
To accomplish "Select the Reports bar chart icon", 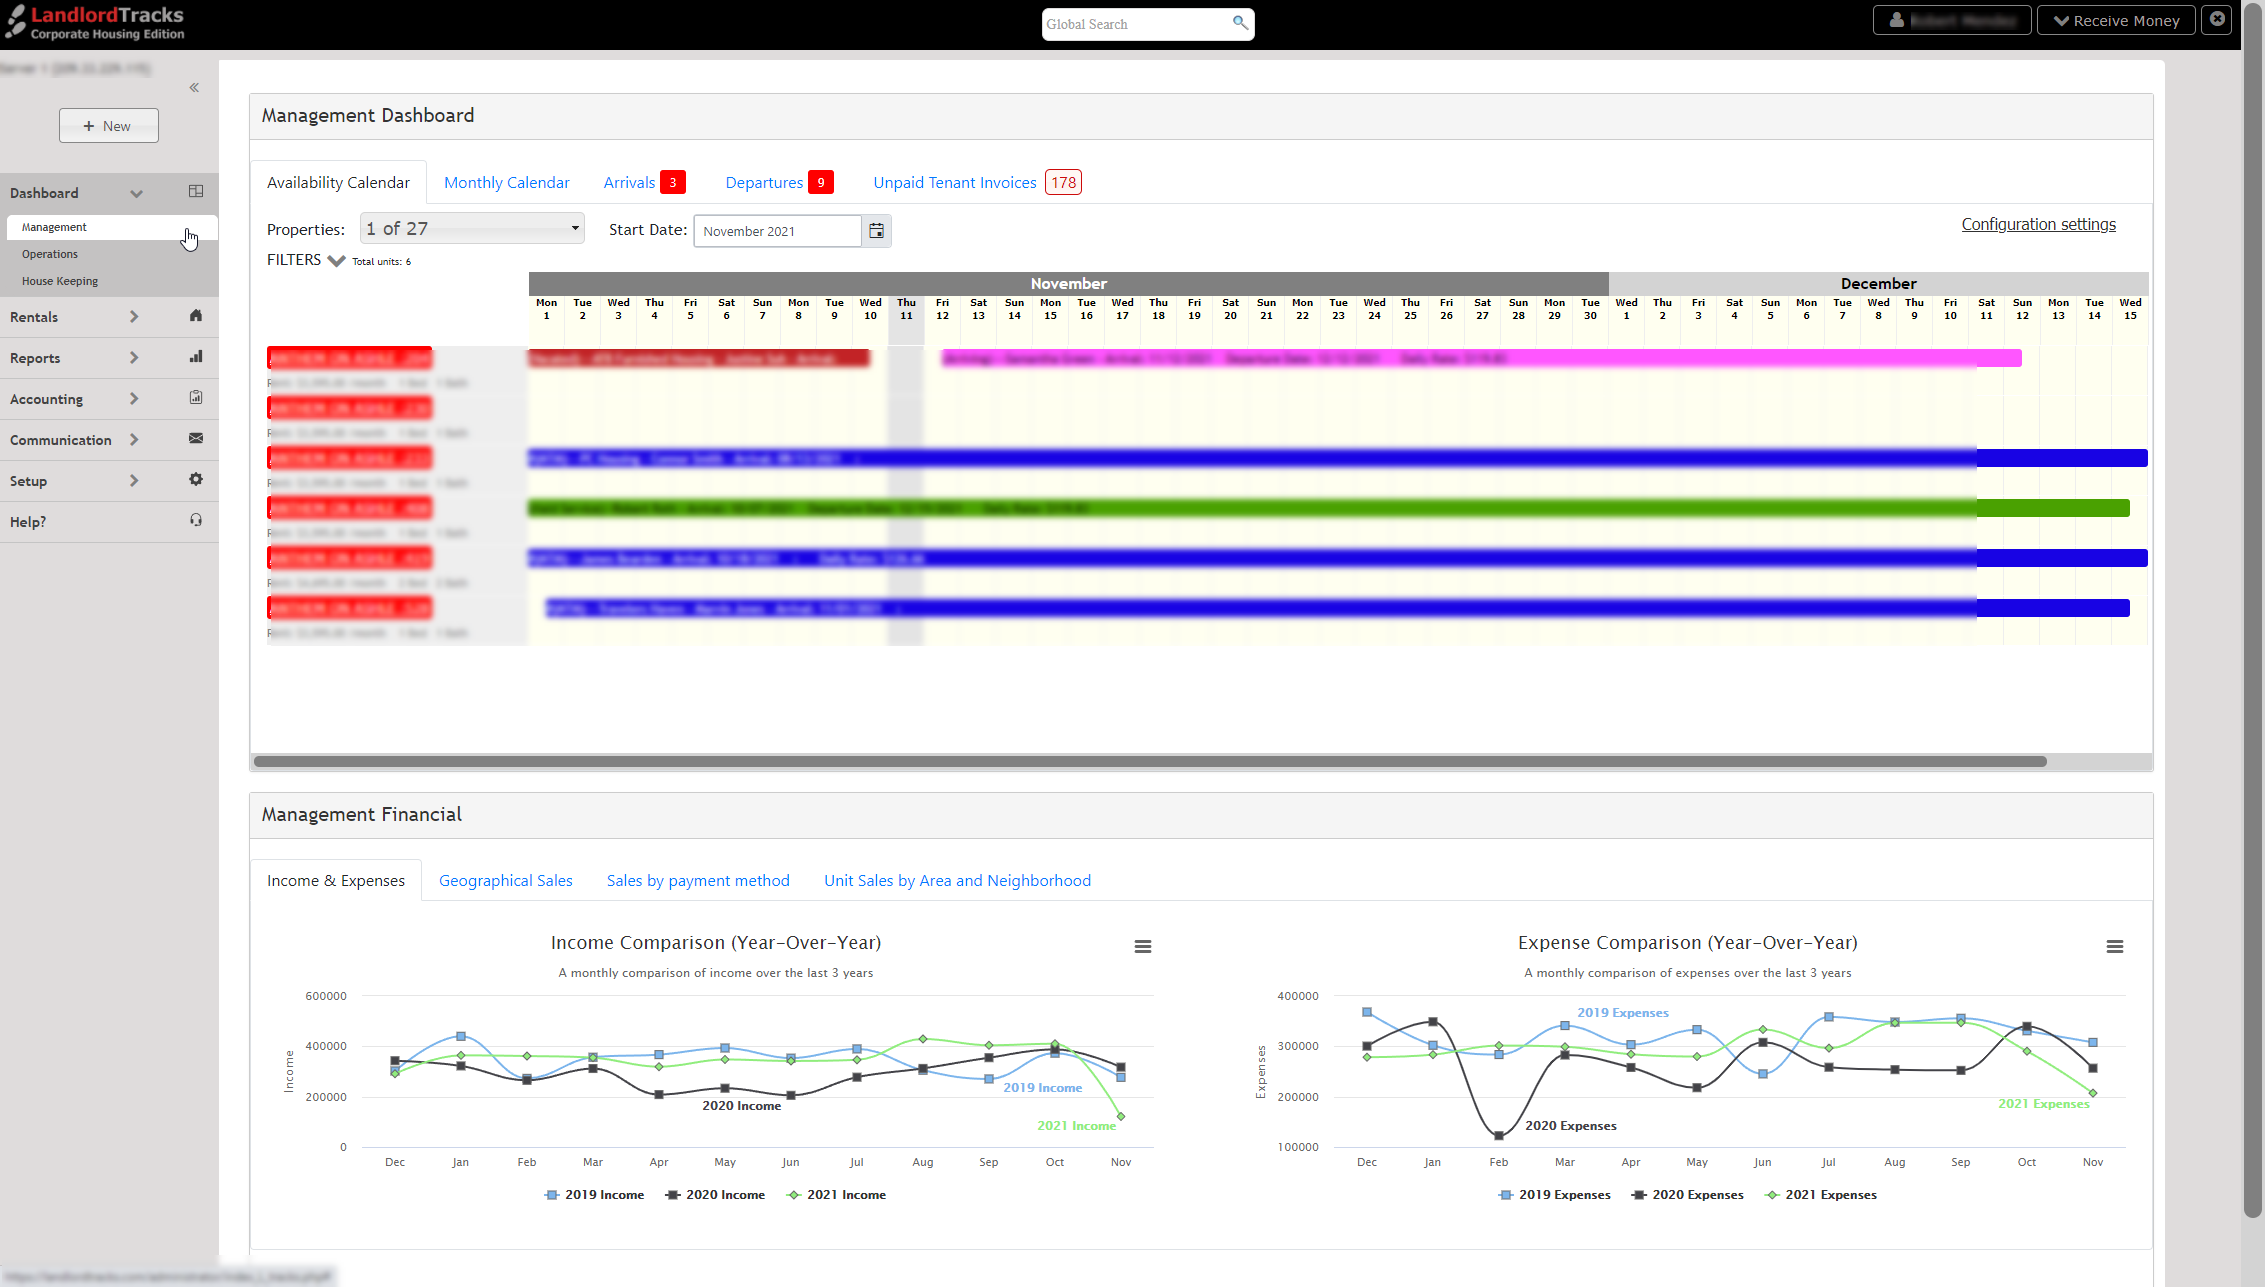I will tap(196, 357).
